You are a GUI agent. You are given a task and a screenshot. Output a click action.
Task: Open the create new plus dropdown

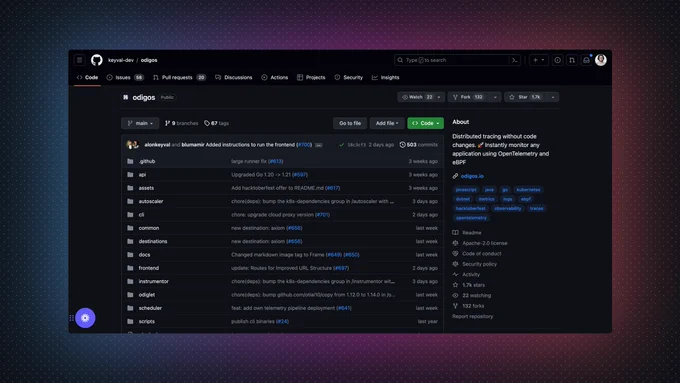pos(539,60)
